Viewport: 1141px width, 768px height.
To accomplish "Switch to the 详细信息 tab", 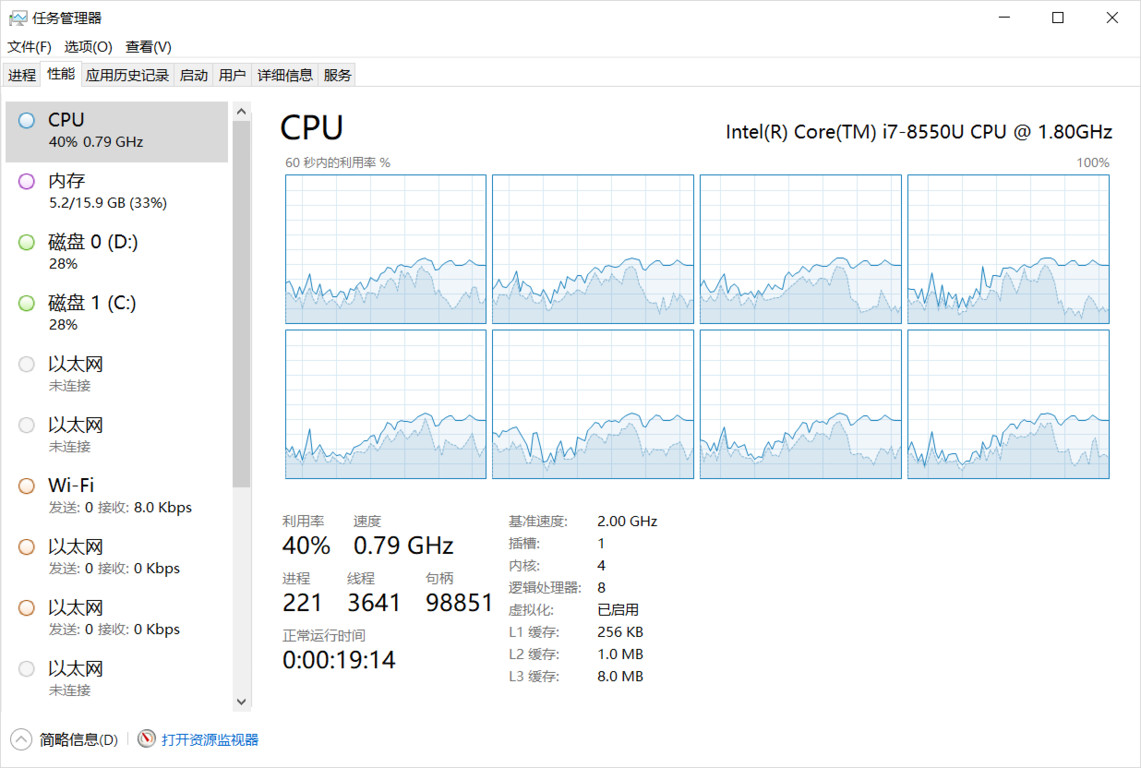I will 285,75.
